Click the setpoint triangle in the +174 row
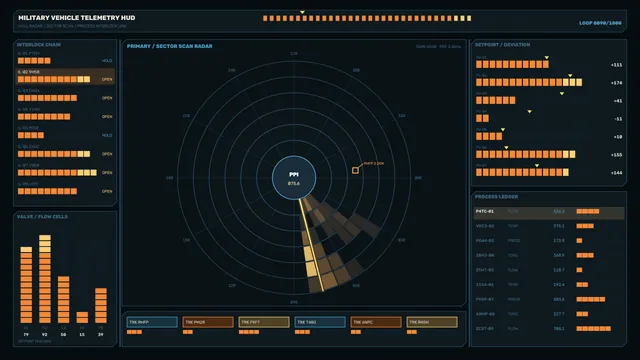Image resolution: width=640 pixels, height=360 pixels. 570,76
